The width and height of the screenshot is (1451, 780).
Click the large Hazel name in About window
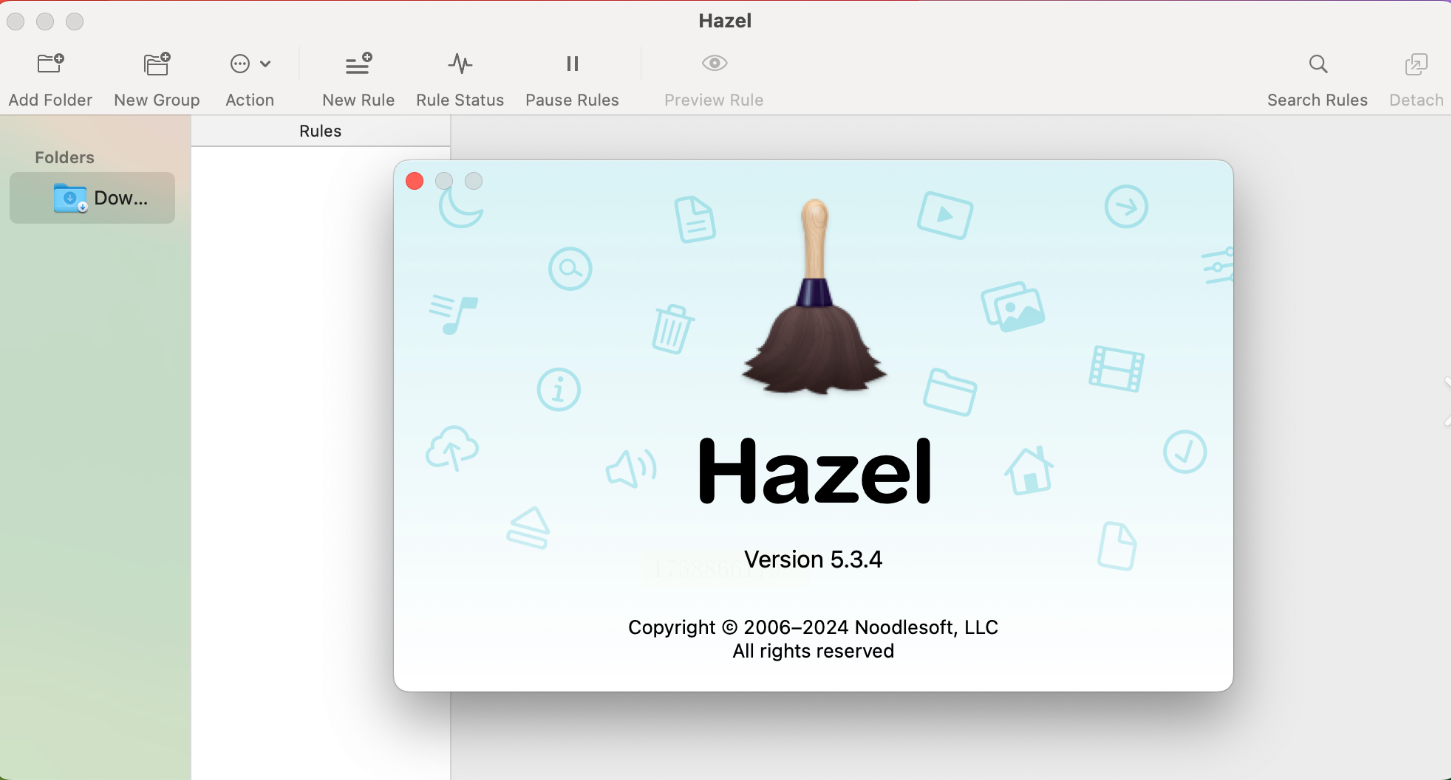814,471
